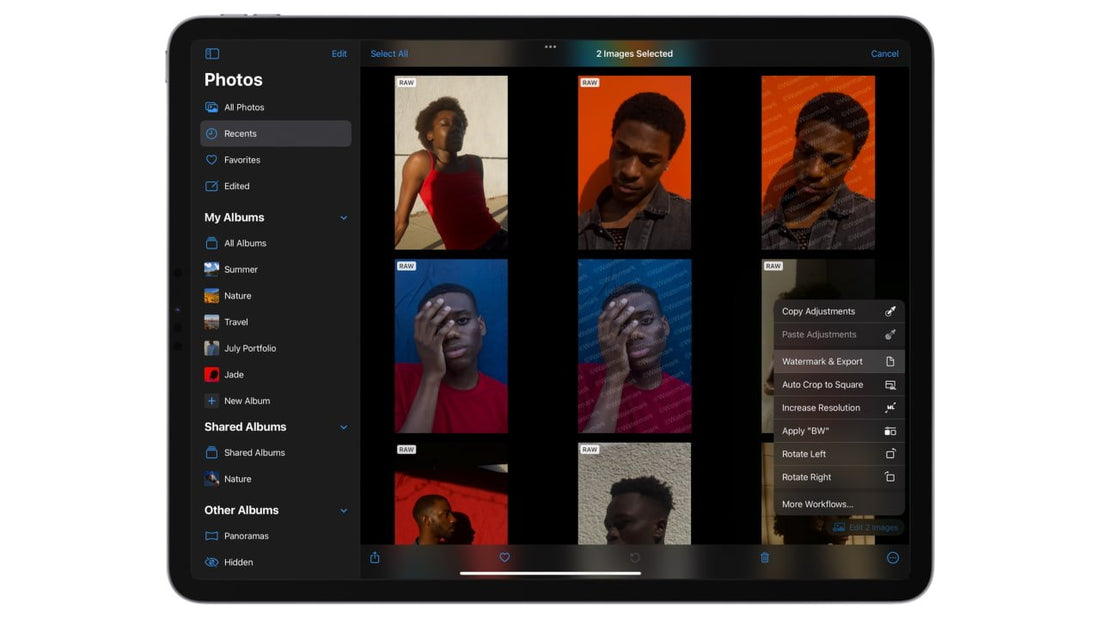Select Auto Crop to Square
The height and width of the screenshot is (619, 1100).
click(838, 385)
